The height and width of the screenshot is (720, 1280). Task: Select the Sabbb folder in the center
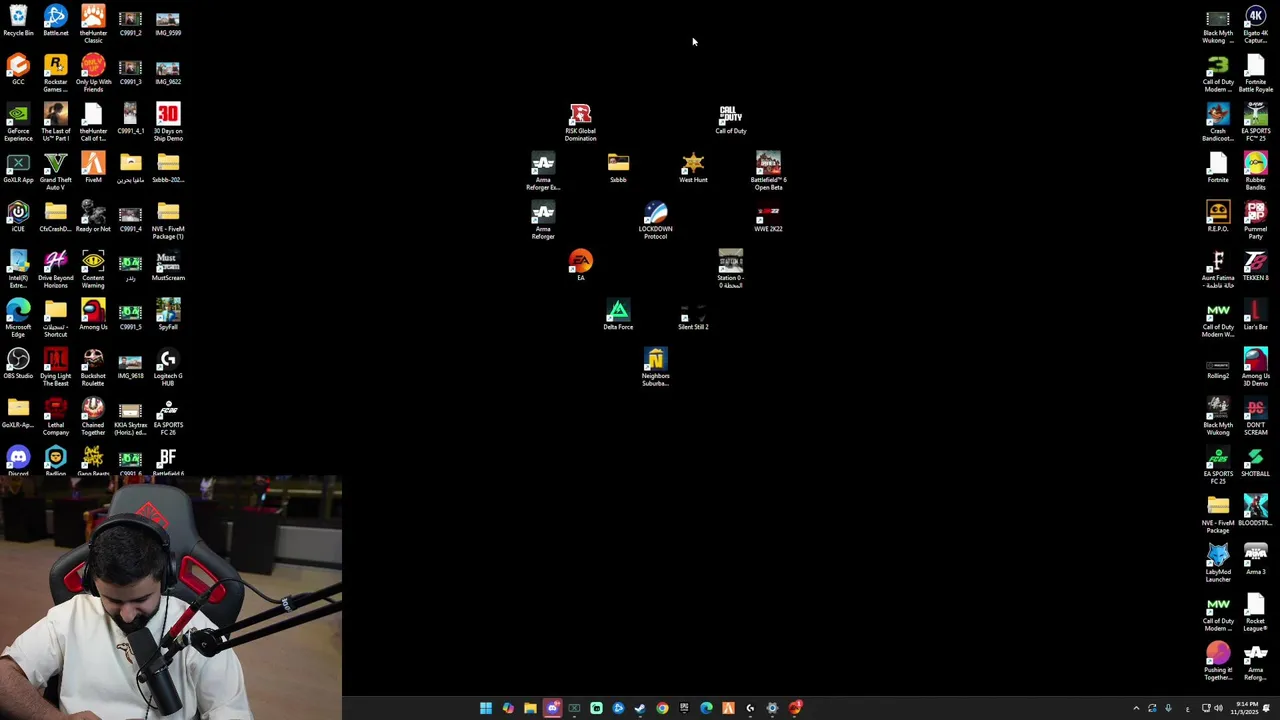[618, 168]
